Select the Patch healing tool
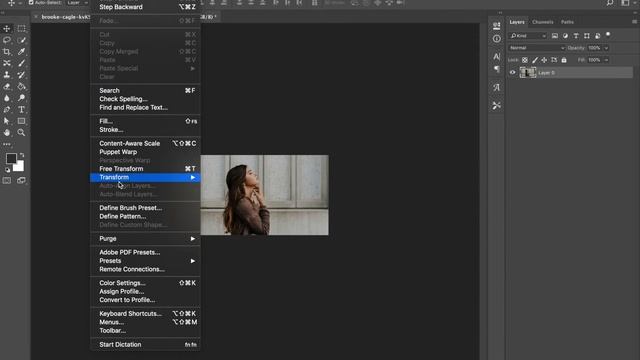The image size is (640, 360). (x=7, y=63)
